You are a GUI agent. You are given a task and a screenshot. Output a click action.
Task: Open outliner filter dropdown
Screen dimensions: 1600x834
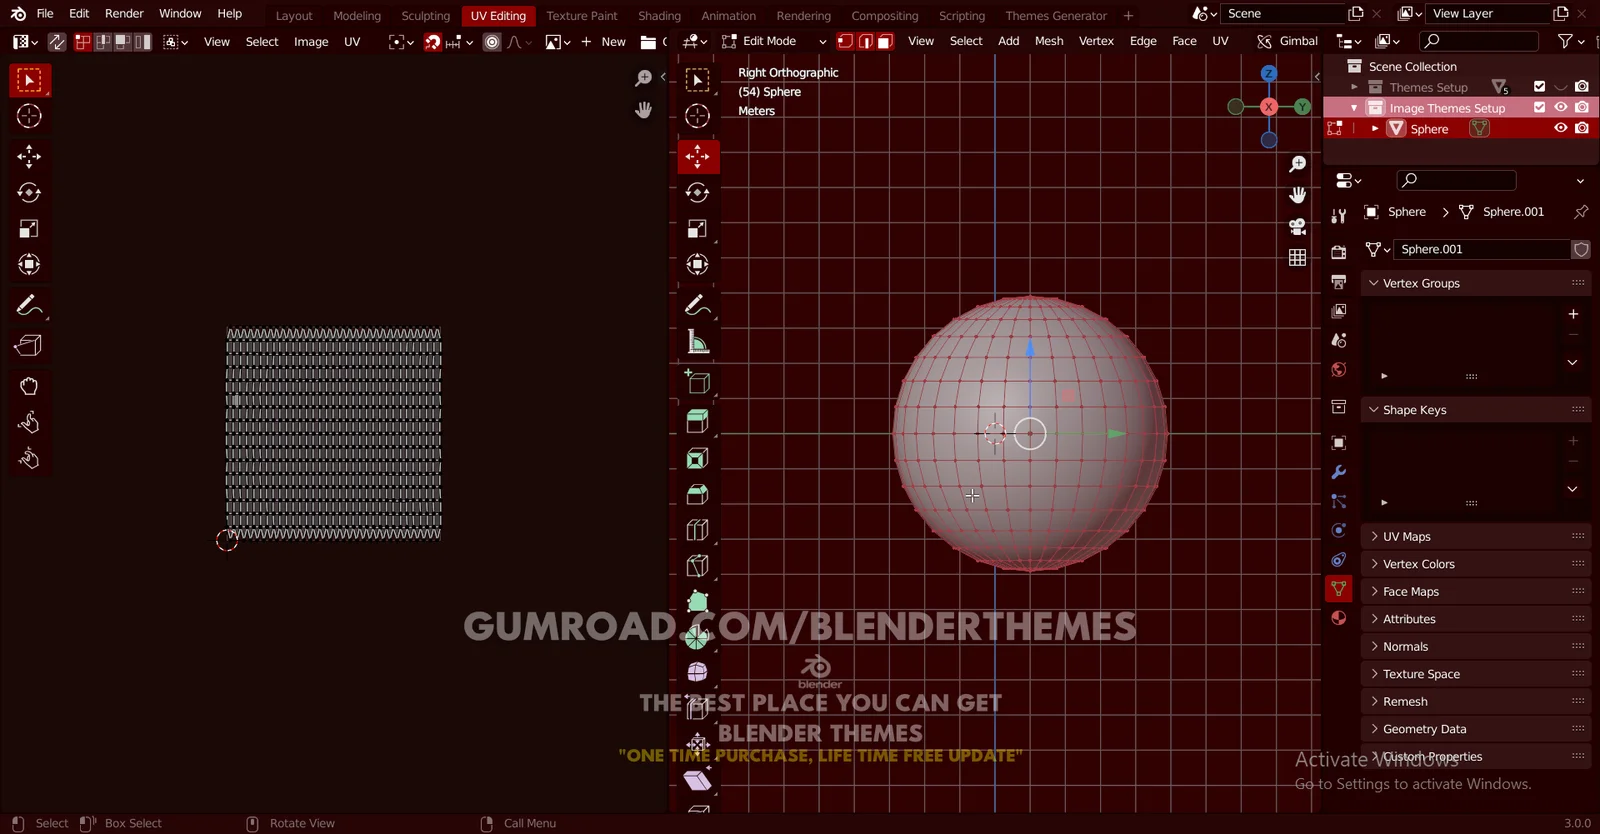pos(1571,41)
